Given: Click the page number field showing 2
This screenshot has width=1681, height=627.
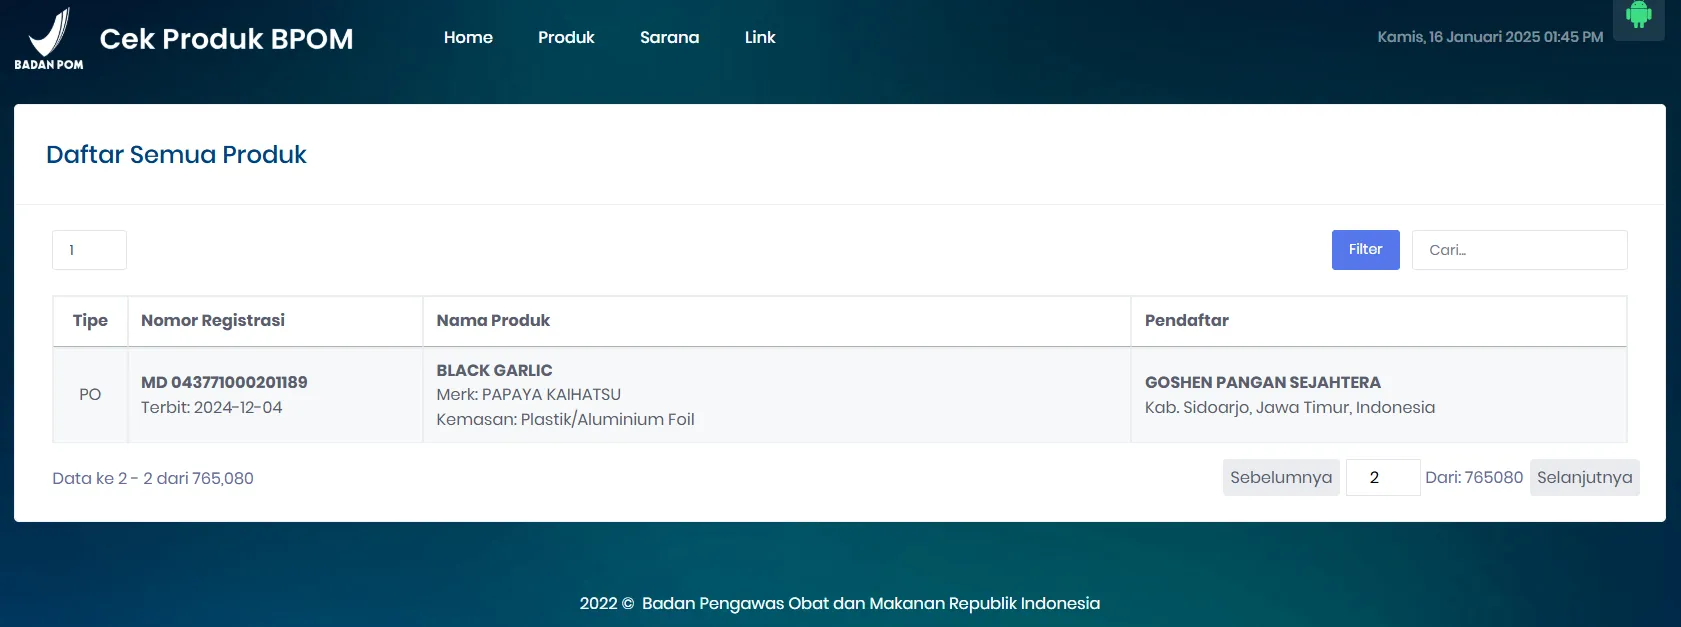Looking at the screenshot, I should point(1382,478).
